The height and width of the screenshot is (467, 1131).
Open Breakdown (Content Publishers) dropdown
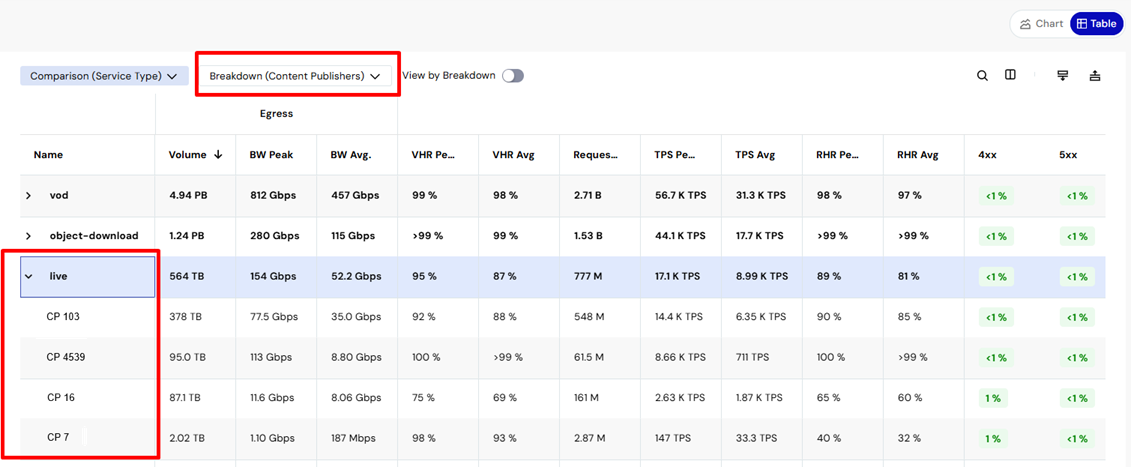[x=295, y=76]
